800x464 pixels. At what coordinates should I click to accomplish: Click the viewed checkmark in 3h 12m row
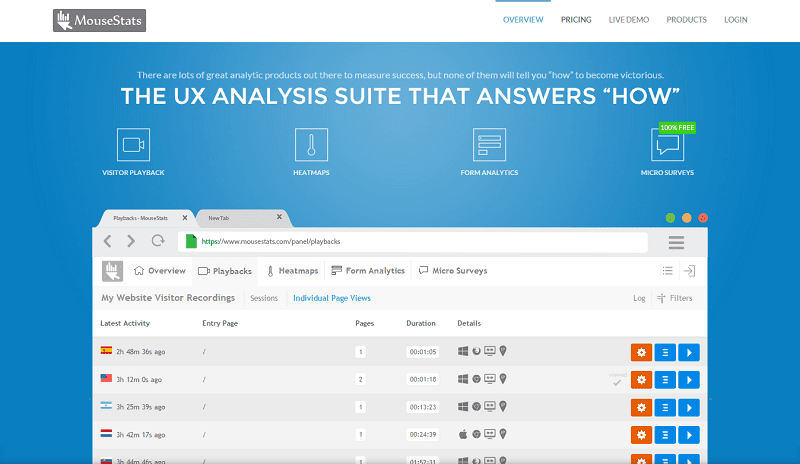point(617,383)
